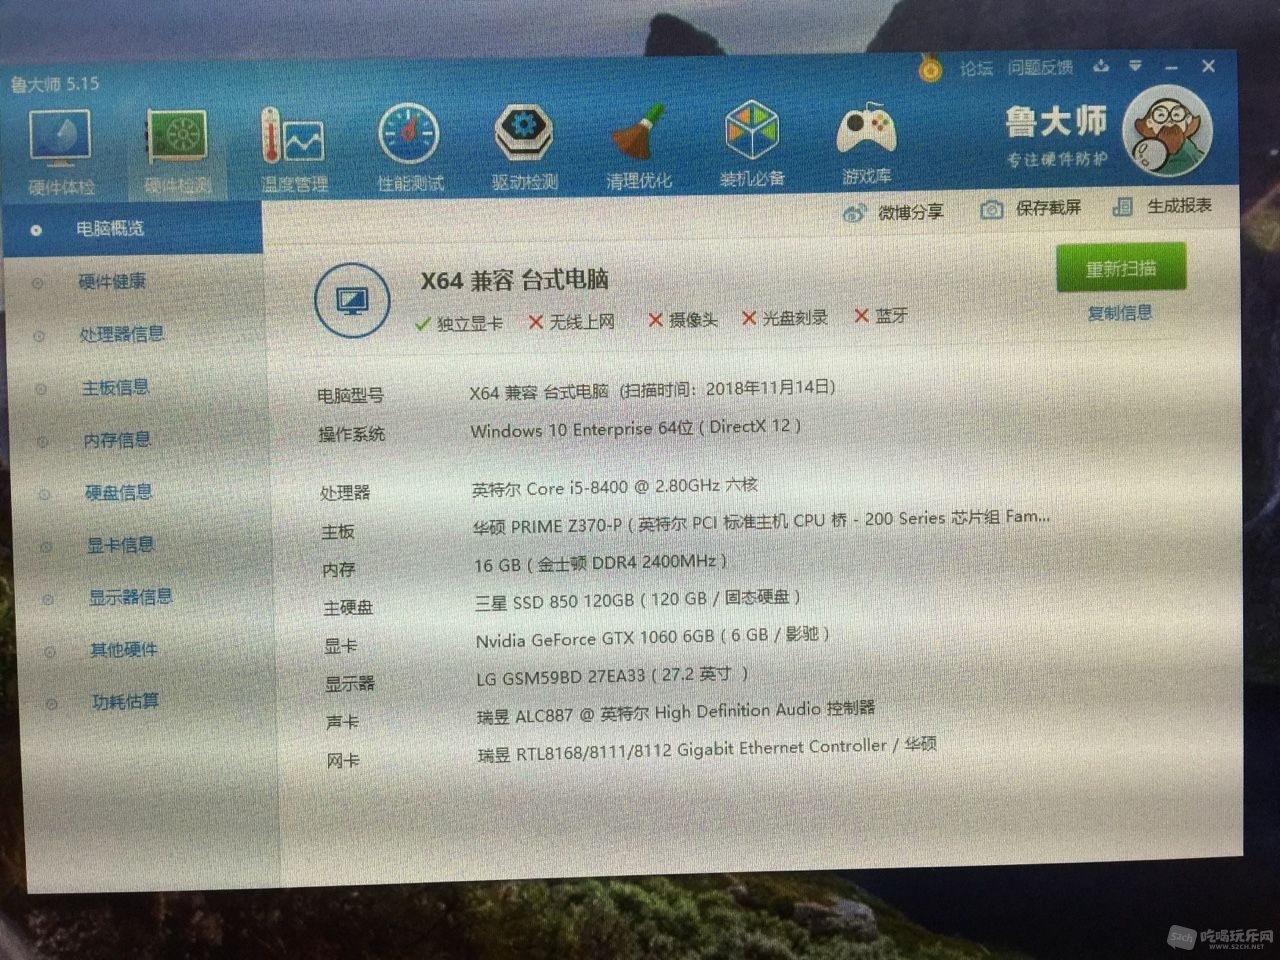Click the computer monitor icon beside X64 title

point(352,299)
